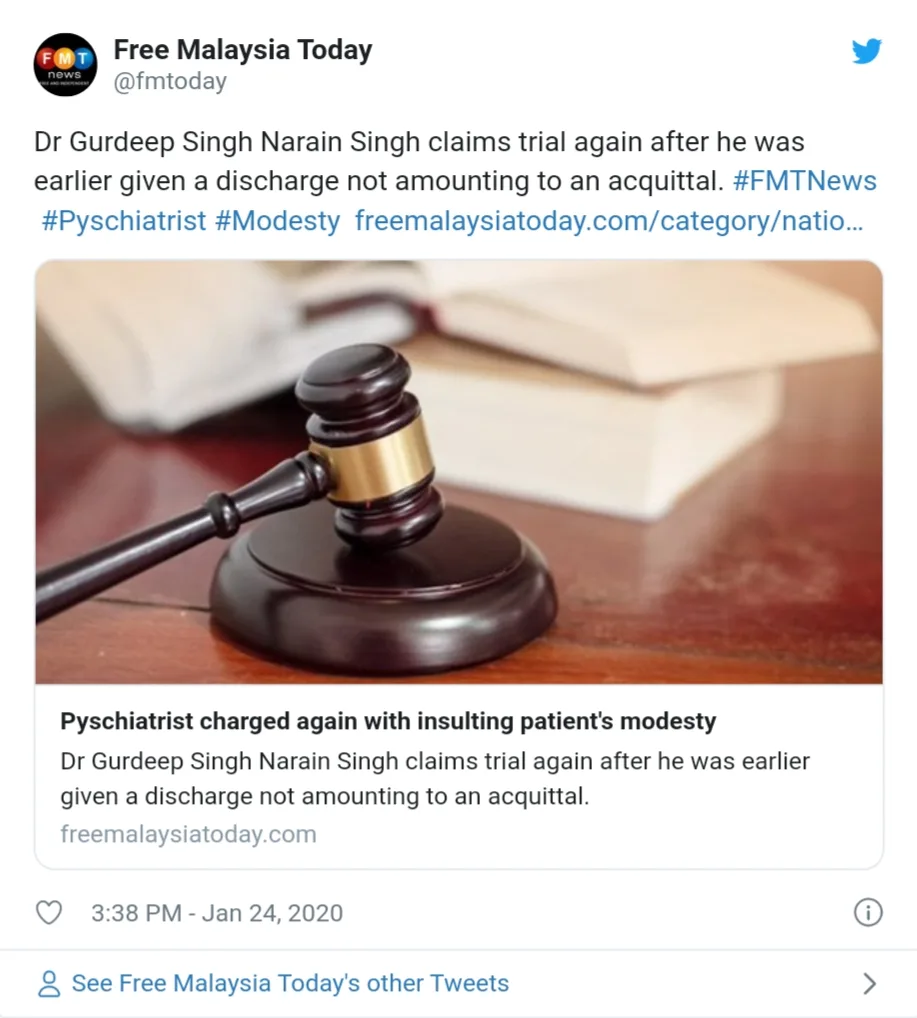Open the #Pyschiatrist hashtag
This screenshot has width=917, height=1018.
(x=123, y=221)
